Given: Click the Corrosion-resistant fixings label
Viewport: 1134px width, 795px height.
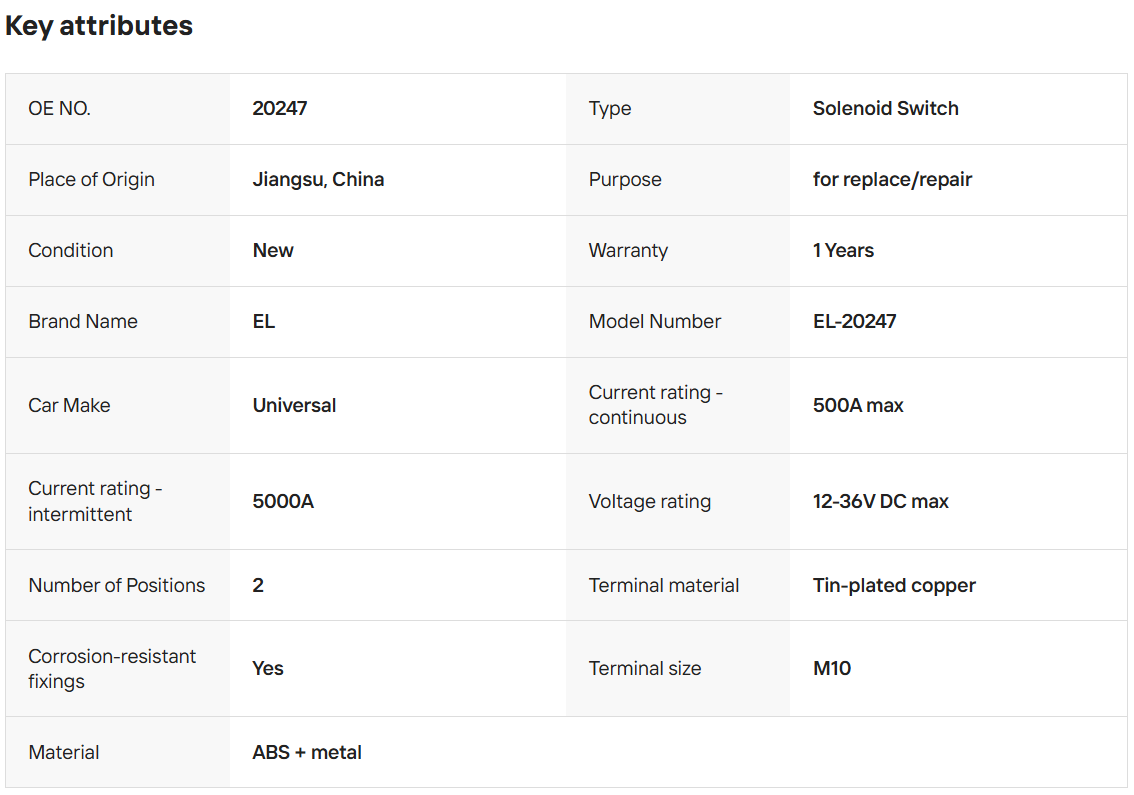Looking at the screenshot, I should point(112,668).
